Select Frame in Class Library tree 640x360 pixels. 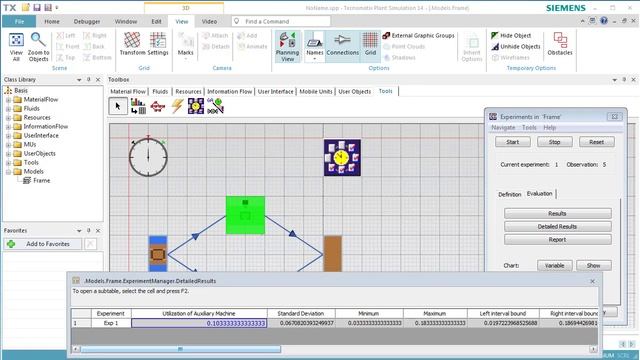(41, 180)
